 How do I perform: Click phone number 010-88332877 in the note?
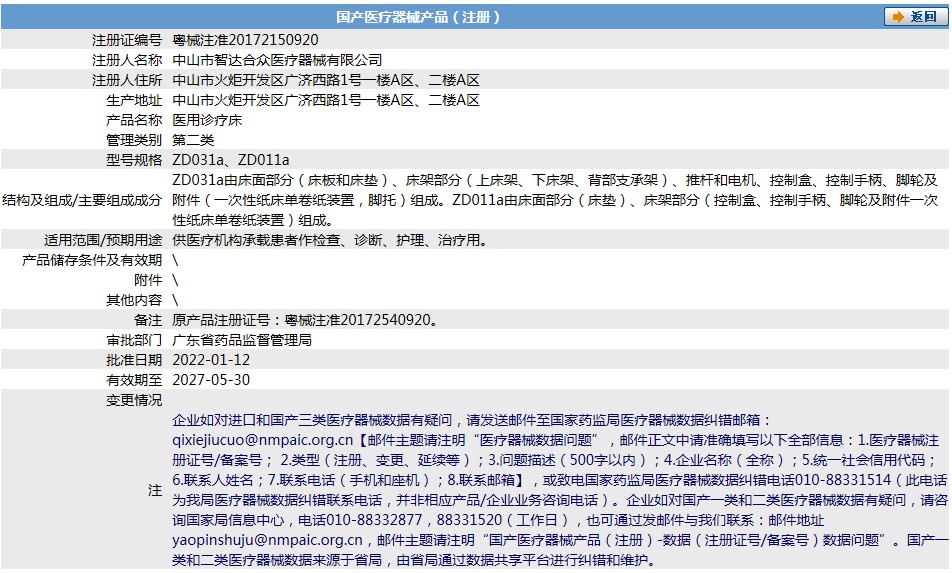click(x=374, y=520)
